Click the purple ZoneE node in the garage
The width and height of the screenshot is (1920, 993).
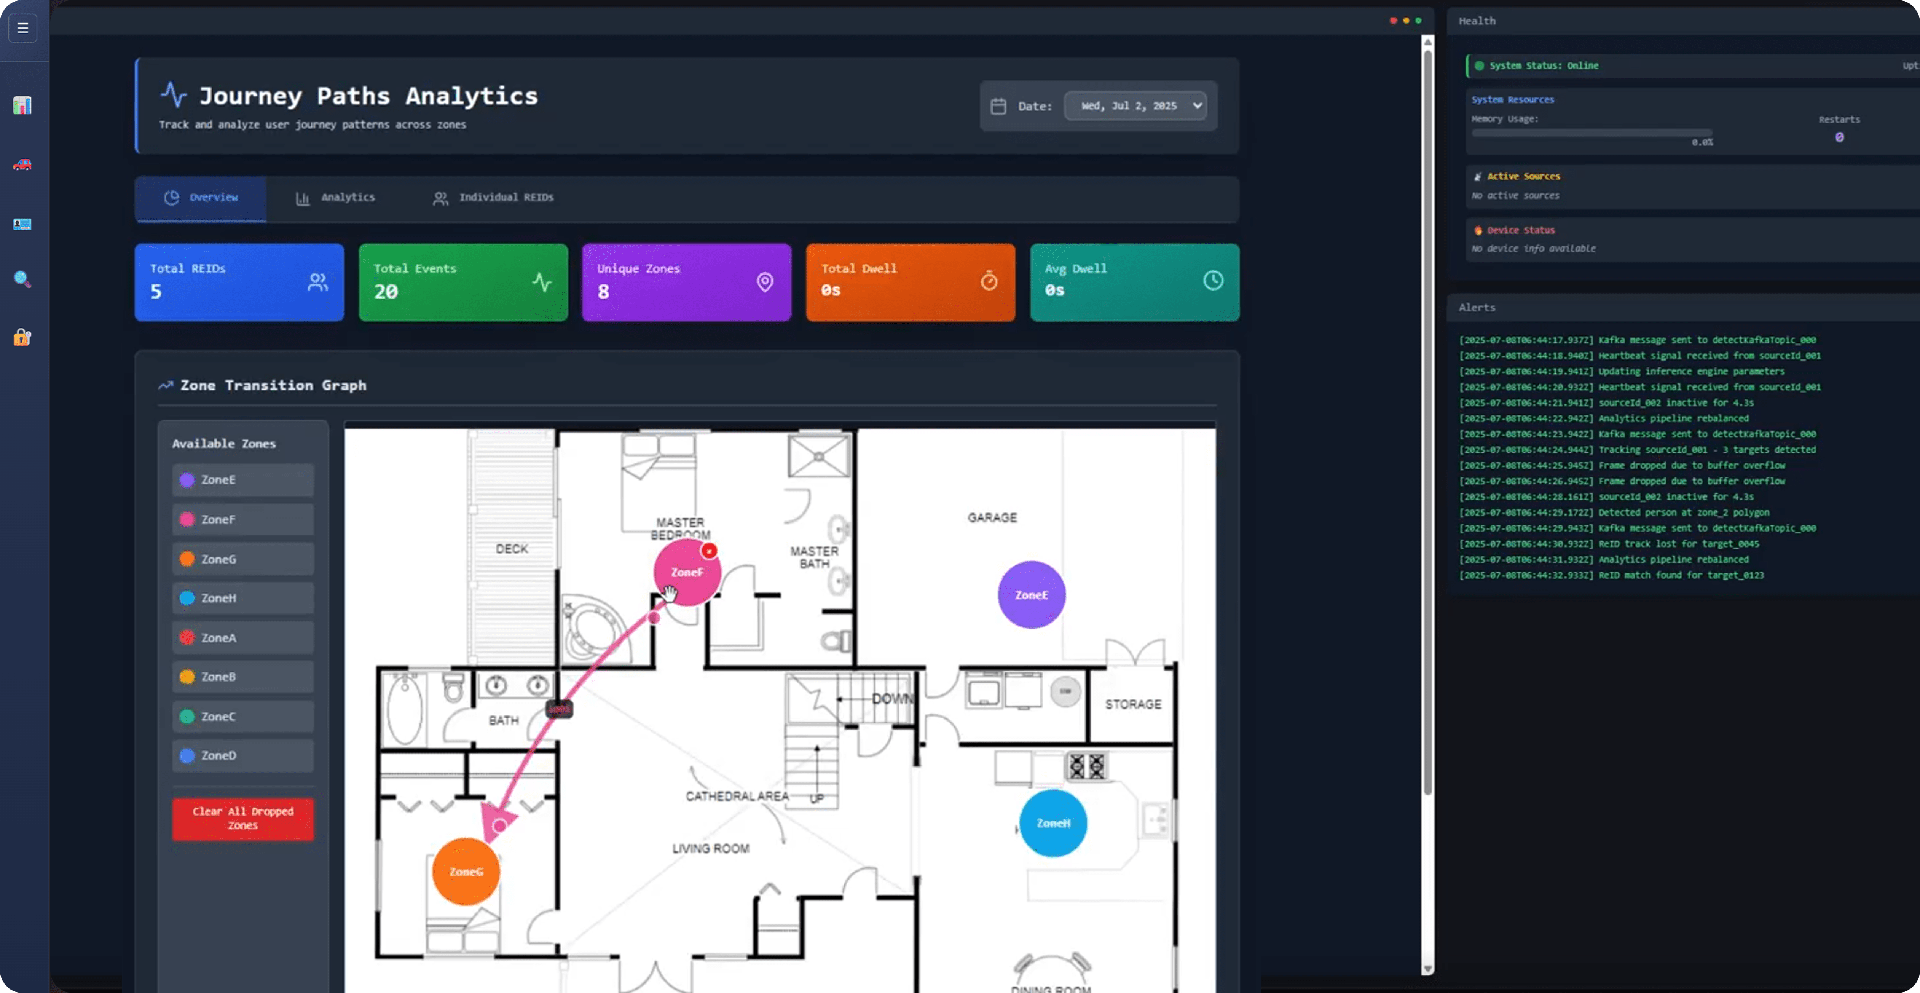tap(1031, 595)
